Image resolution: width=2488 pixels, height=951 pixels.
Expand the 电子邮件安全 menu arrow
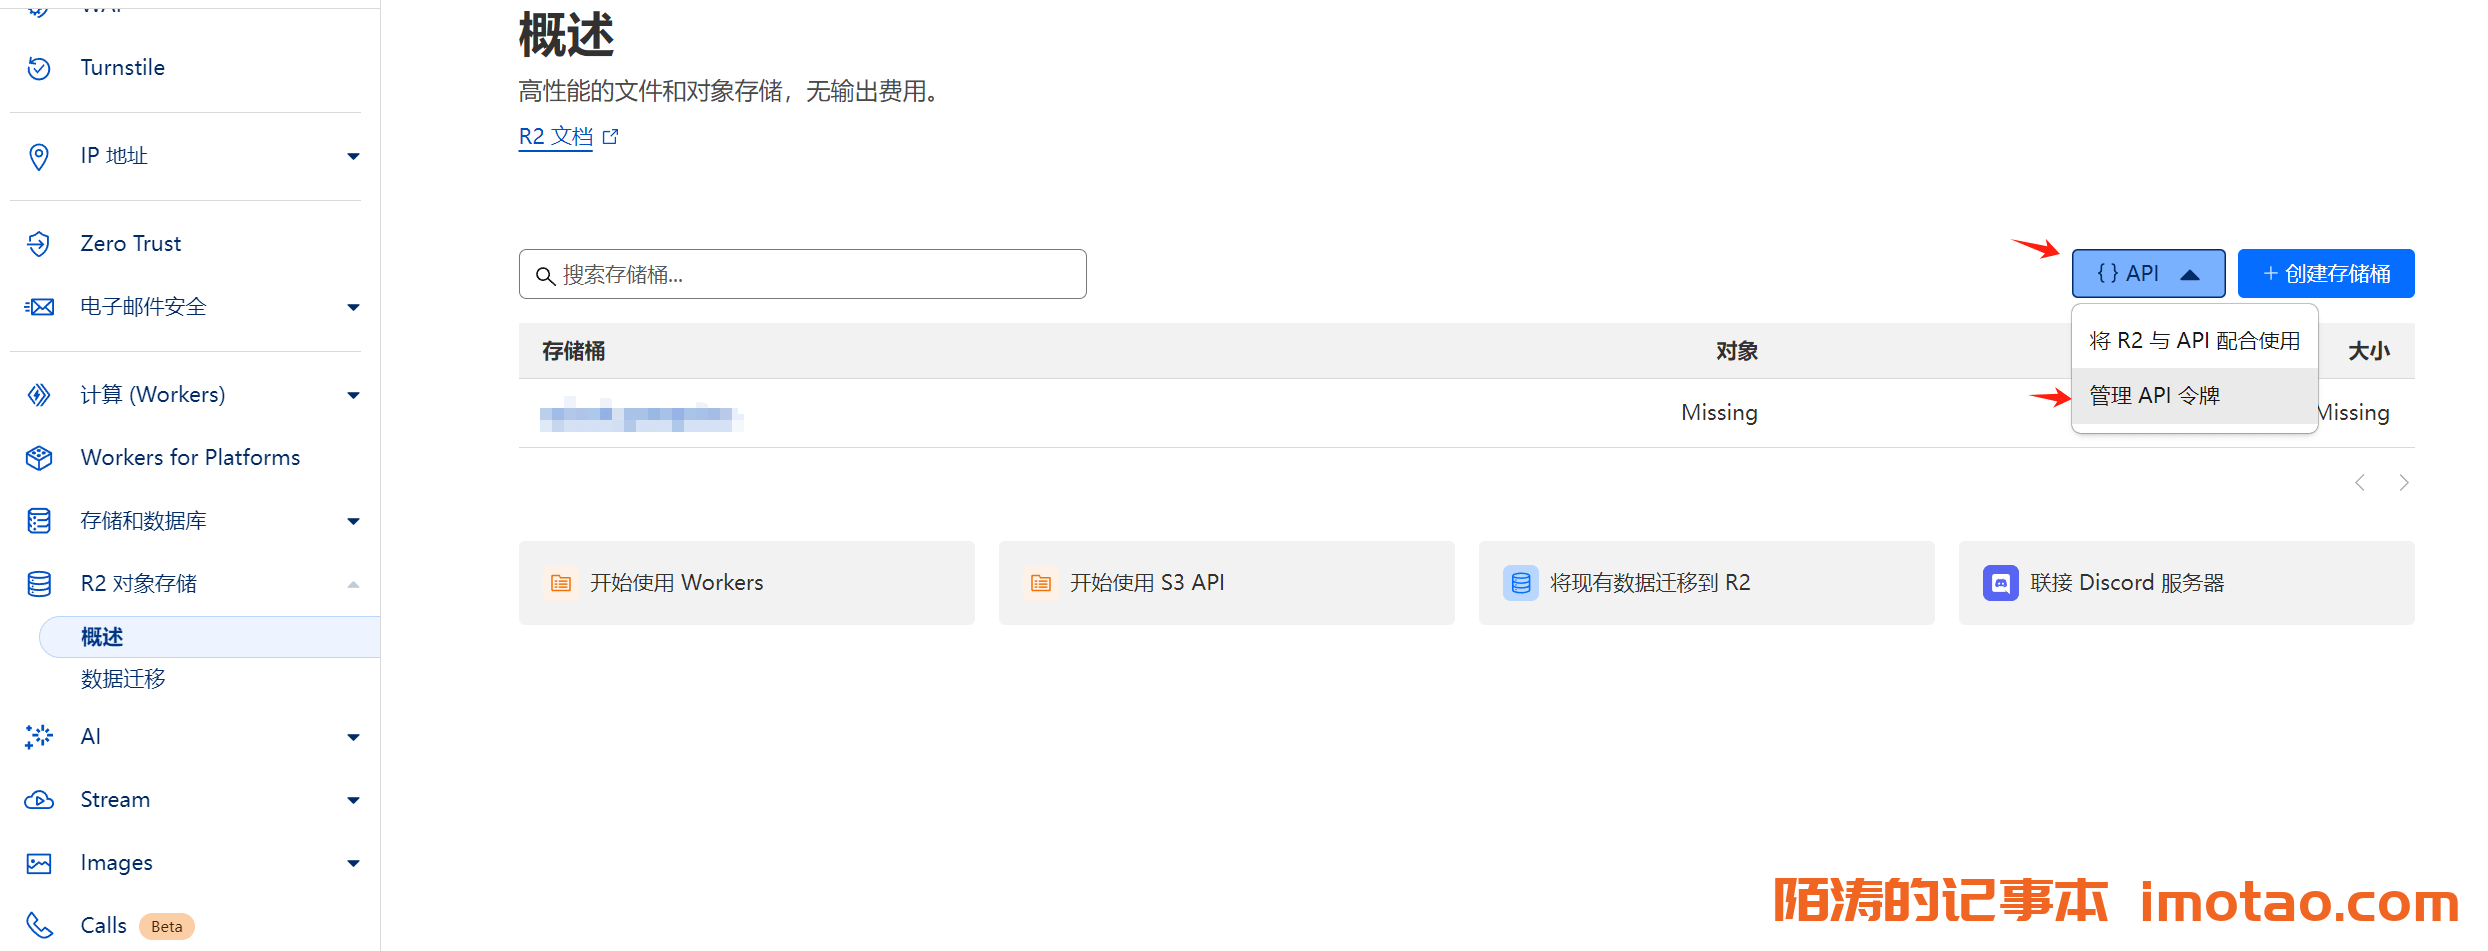click(x=353, y=307)
